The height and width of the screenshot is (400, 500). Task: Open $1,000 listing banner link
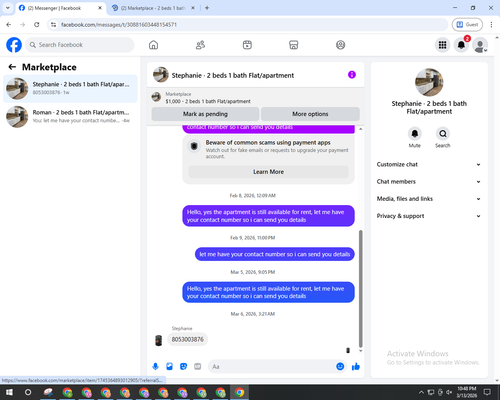[x=208, y=101]
